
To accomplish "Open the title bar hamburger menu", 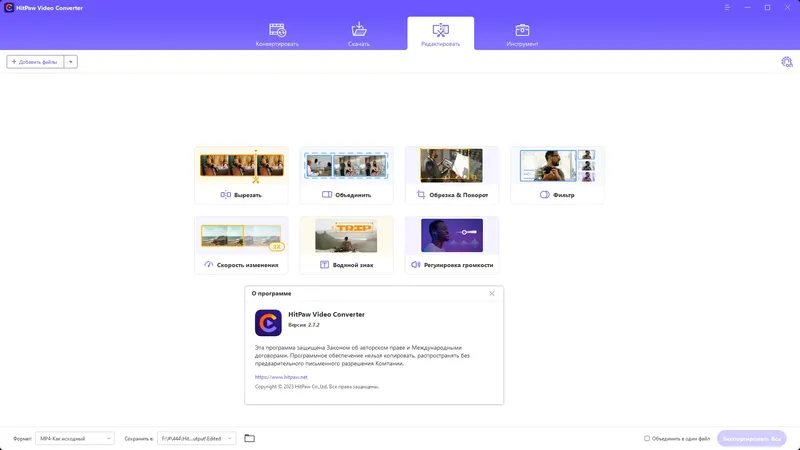I will click(x=727, y=8).
